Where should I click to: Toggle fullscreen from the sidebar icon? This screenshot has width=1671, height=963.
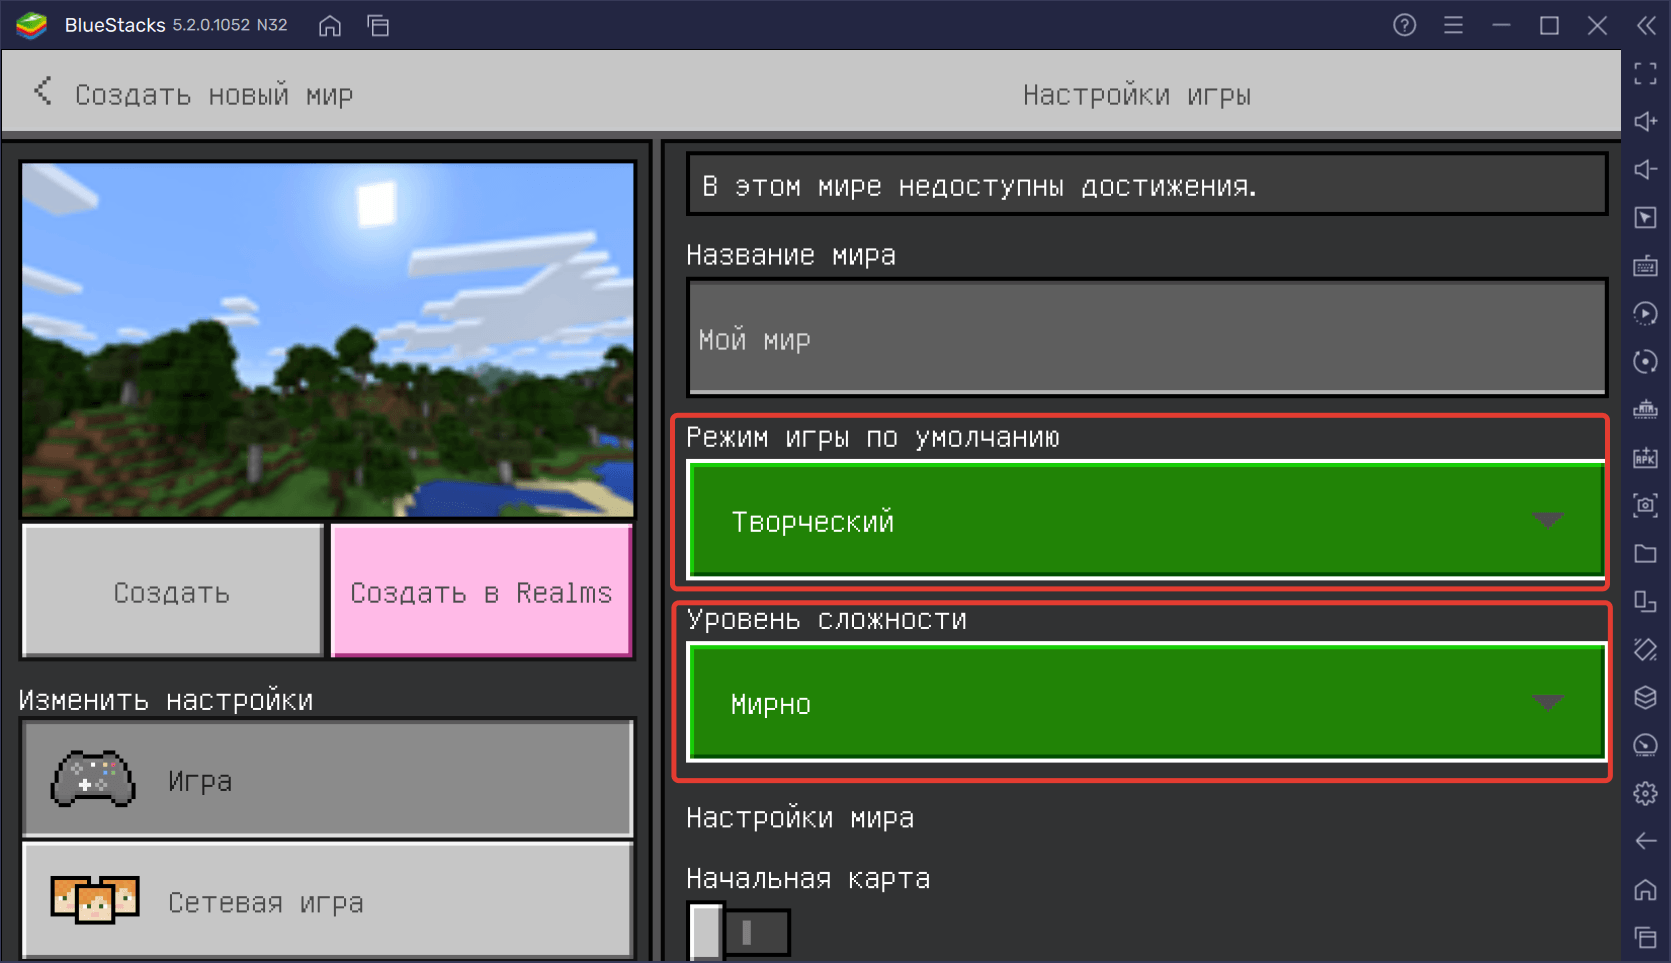pos(1645,73)
